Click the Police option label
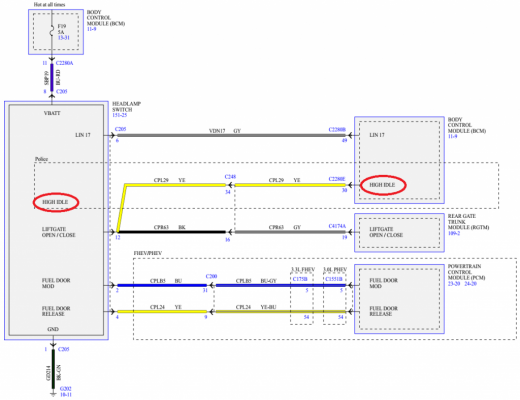The image size is (520, 400). pyautogui.click(x=41, y=159)
